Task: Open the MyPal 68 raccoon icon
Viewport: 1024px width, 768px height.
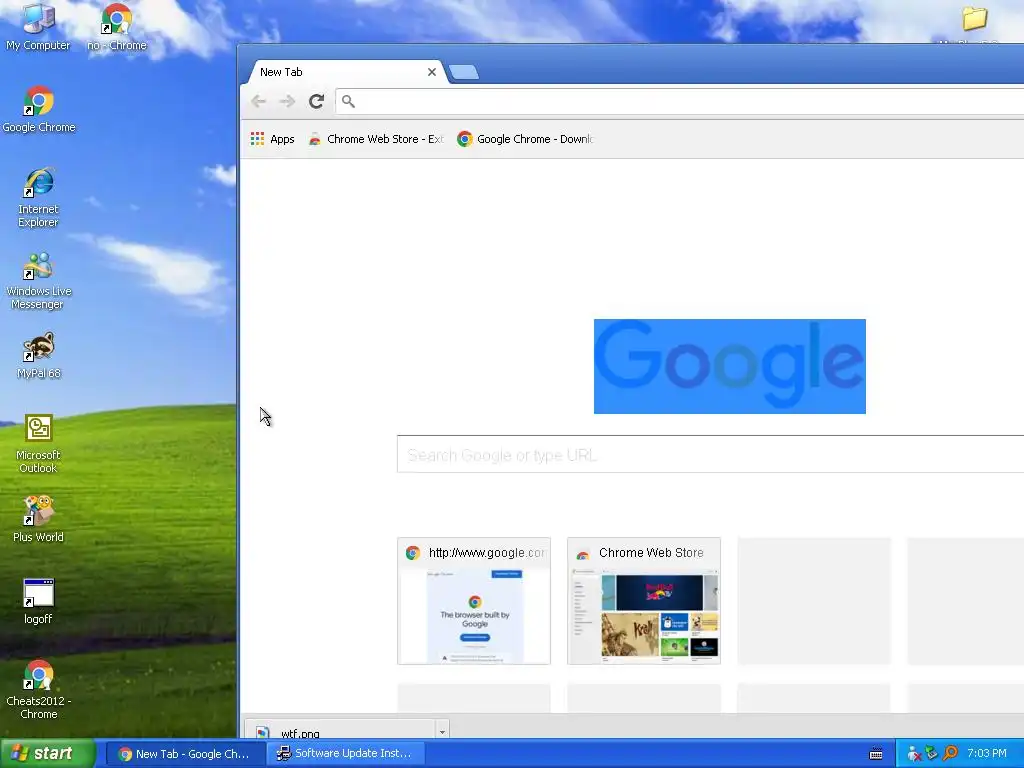Action: 39,355
